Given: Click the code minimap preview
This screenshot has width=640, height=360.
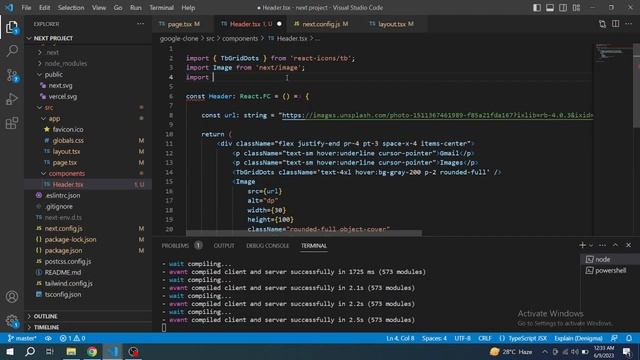Looking at the screenshot, I should coord(613,53).
